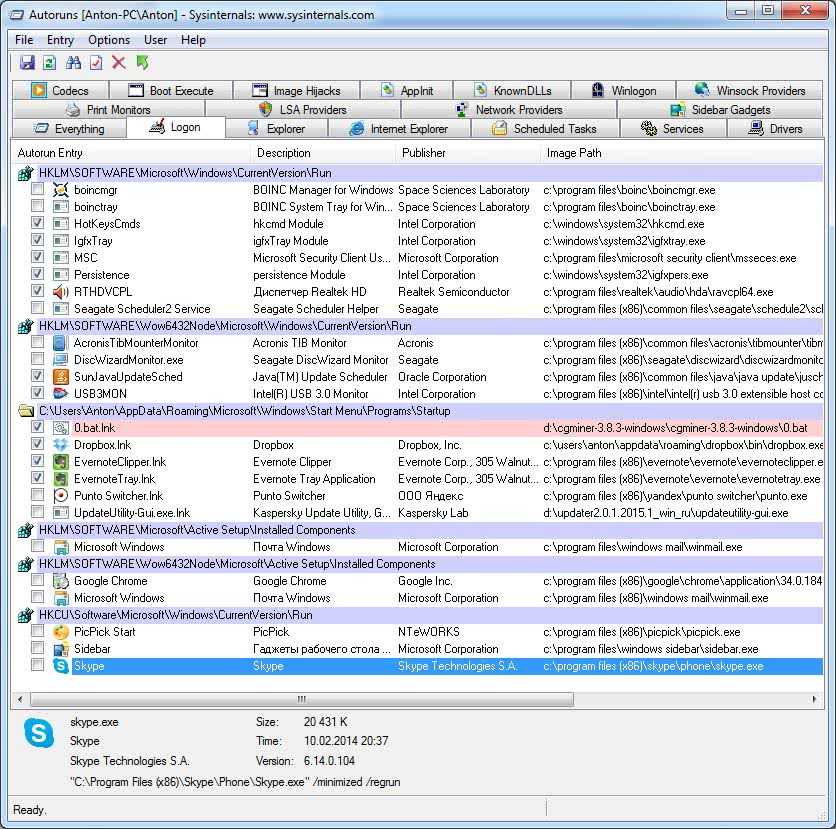The width and height of the screenshot is (836, 829).
Task: Open Find with the binoculars icon
Action: [73, 63]
